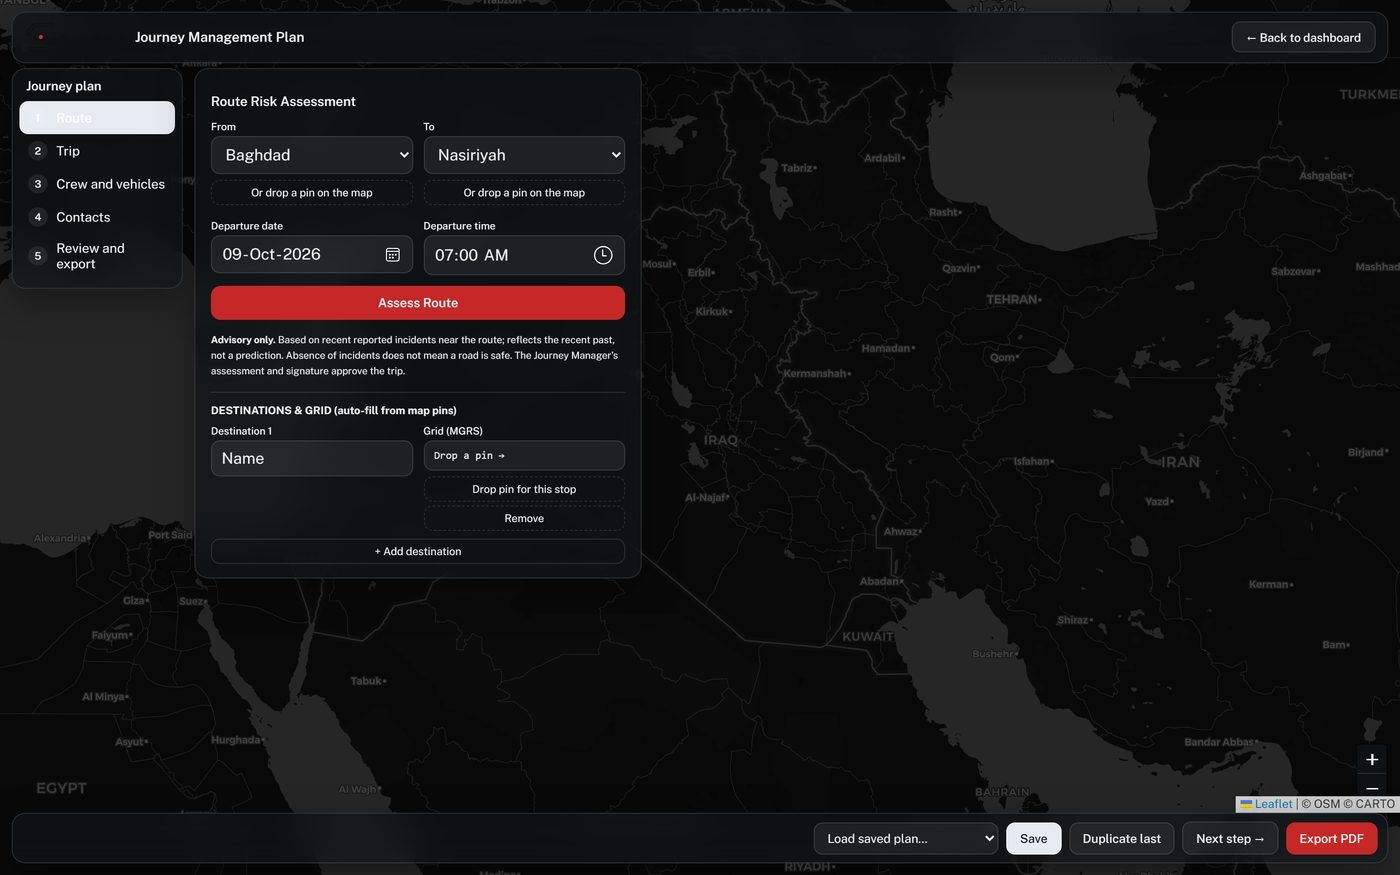Remove Destination 1

coord(524,518)
